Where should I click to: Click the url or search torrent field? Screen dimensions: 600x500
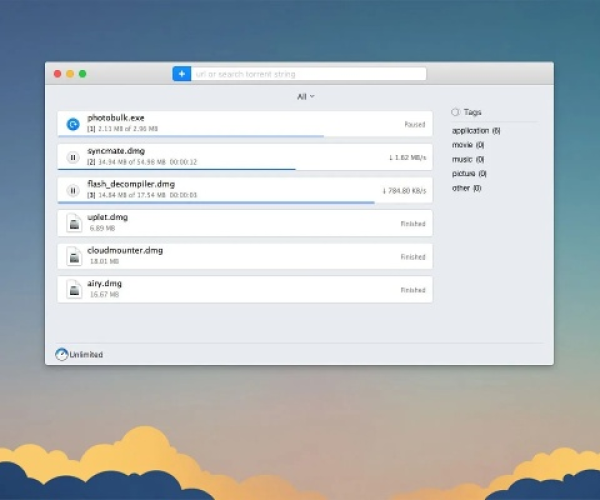click(x=308, y=74)
